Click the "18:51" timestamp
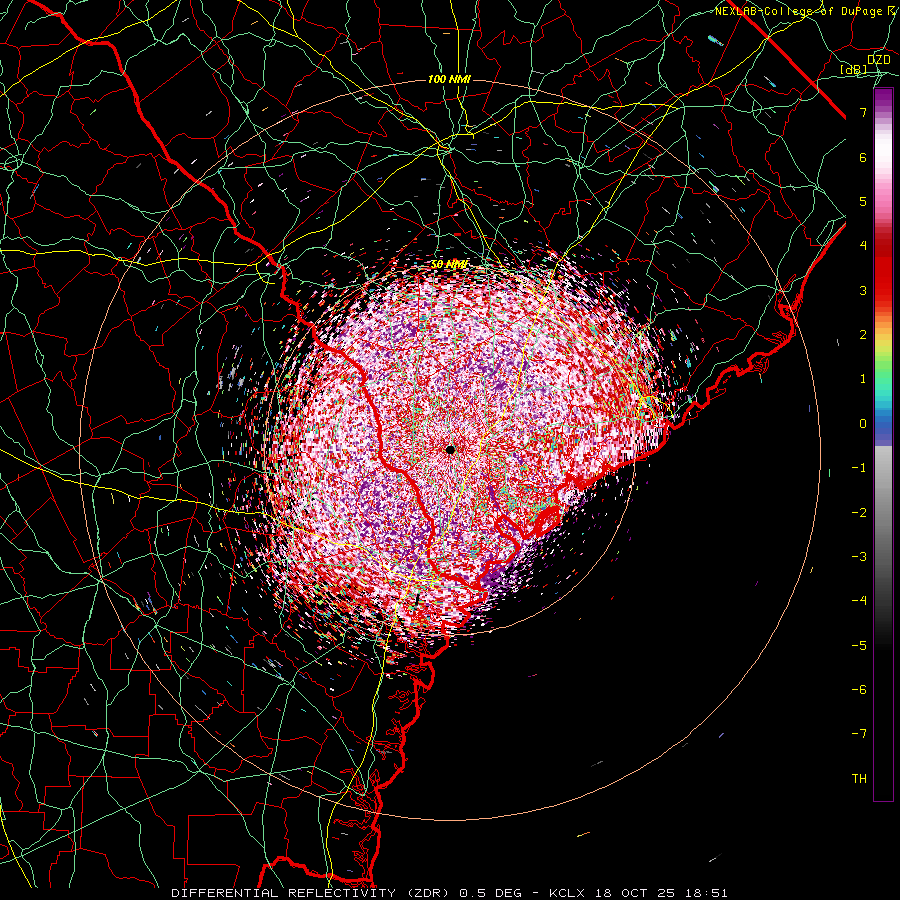This screenshot has height=900, width=900. coord(707,893)
